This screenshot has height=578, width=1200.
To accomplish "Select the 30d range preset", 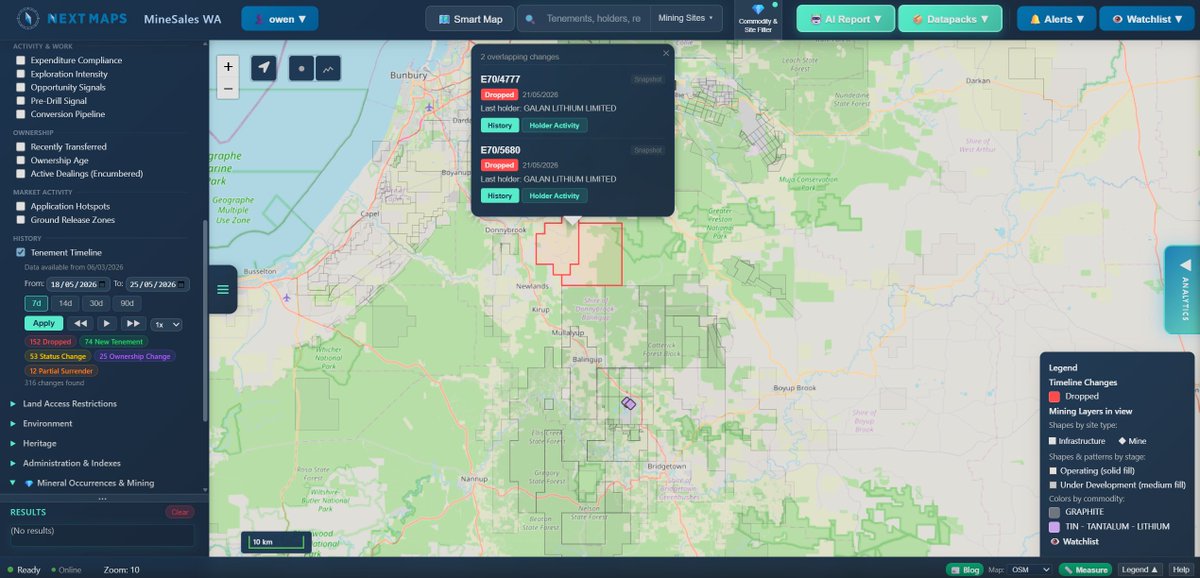I will [96, 303].
